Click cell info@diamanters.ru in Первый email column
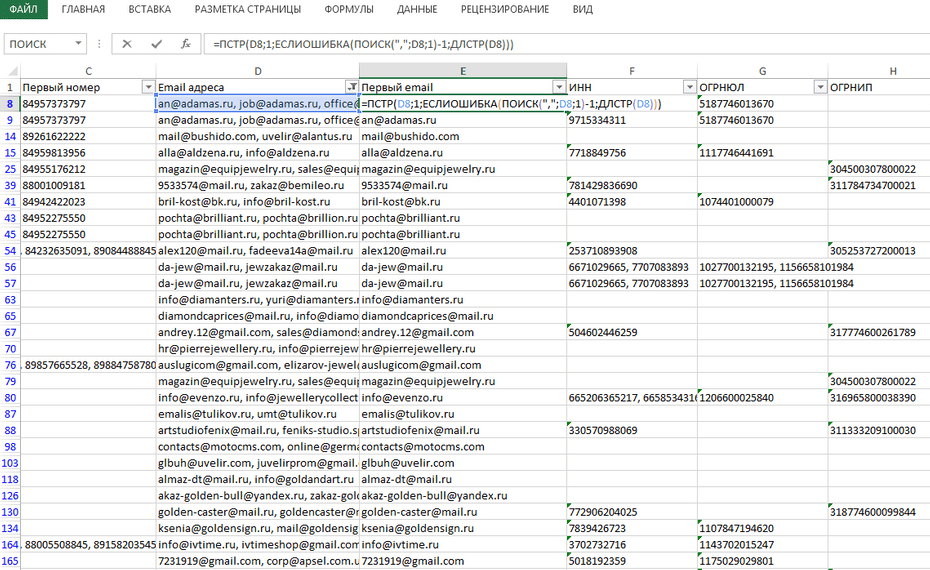This screenshot has width=930, height=570. 463,300
